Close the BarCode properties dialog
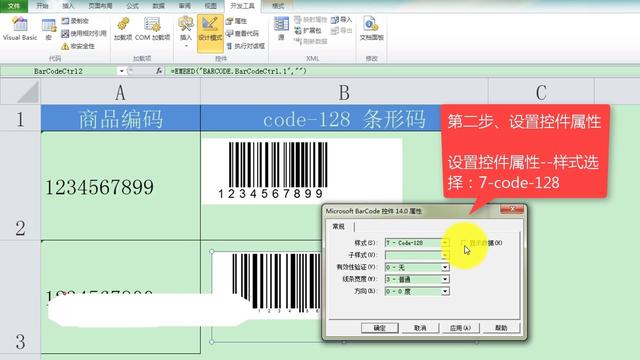 [x=512, y=209]
